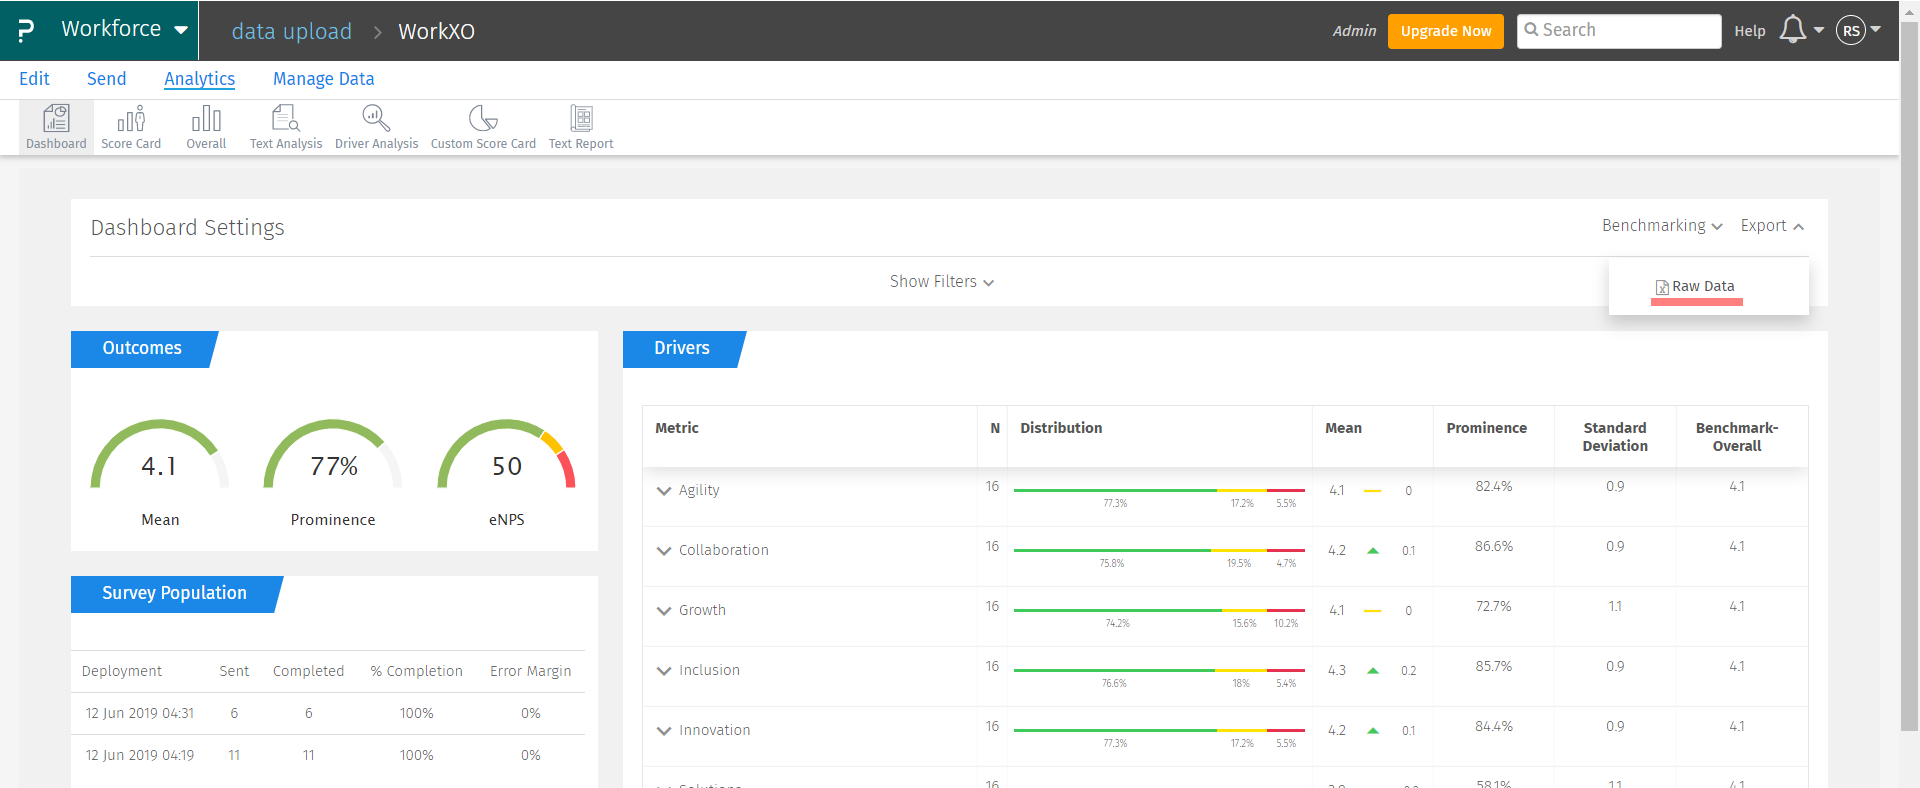Expand the Show Filters section
This screenshot has height=788, width=1920.
tap(941, 282)
